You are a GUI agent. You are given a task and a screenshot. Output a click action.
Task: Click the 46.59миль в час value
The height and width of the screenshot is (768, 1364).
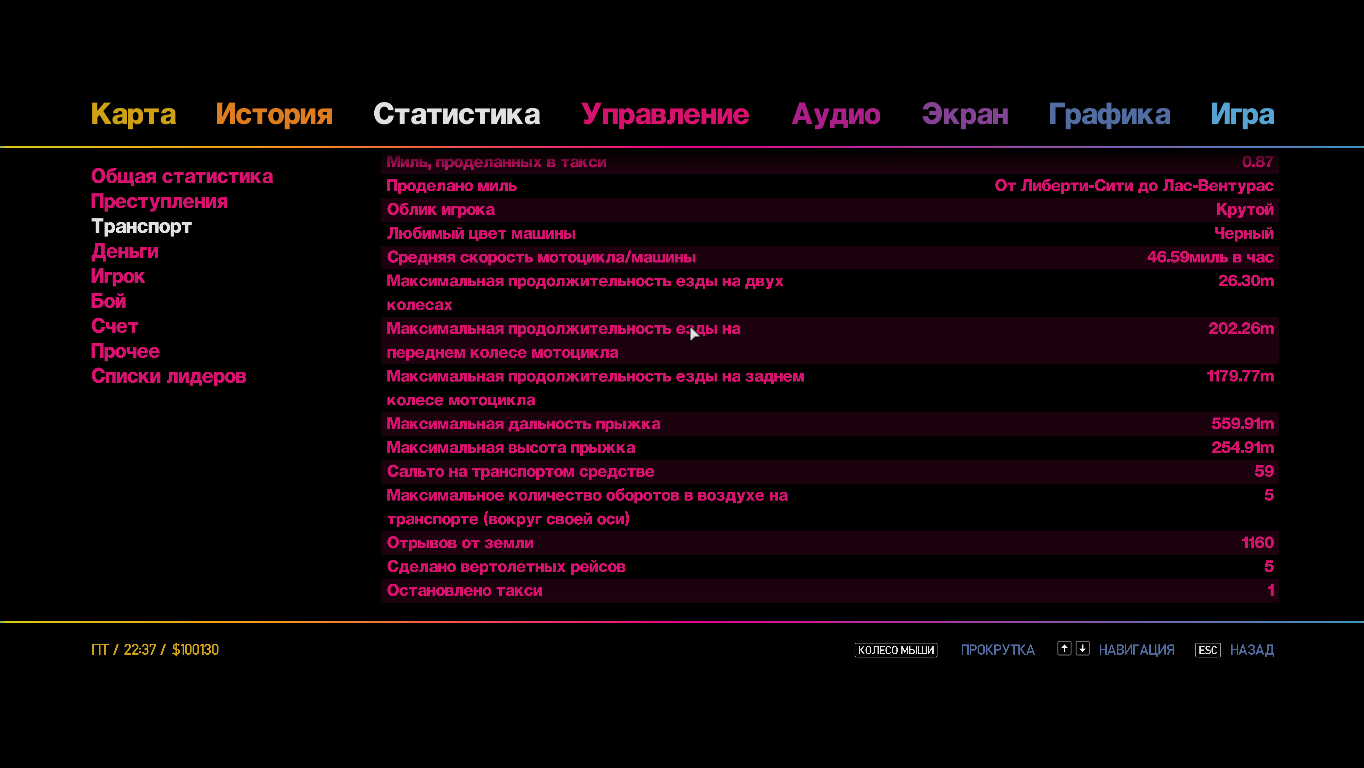point(1210,258)
